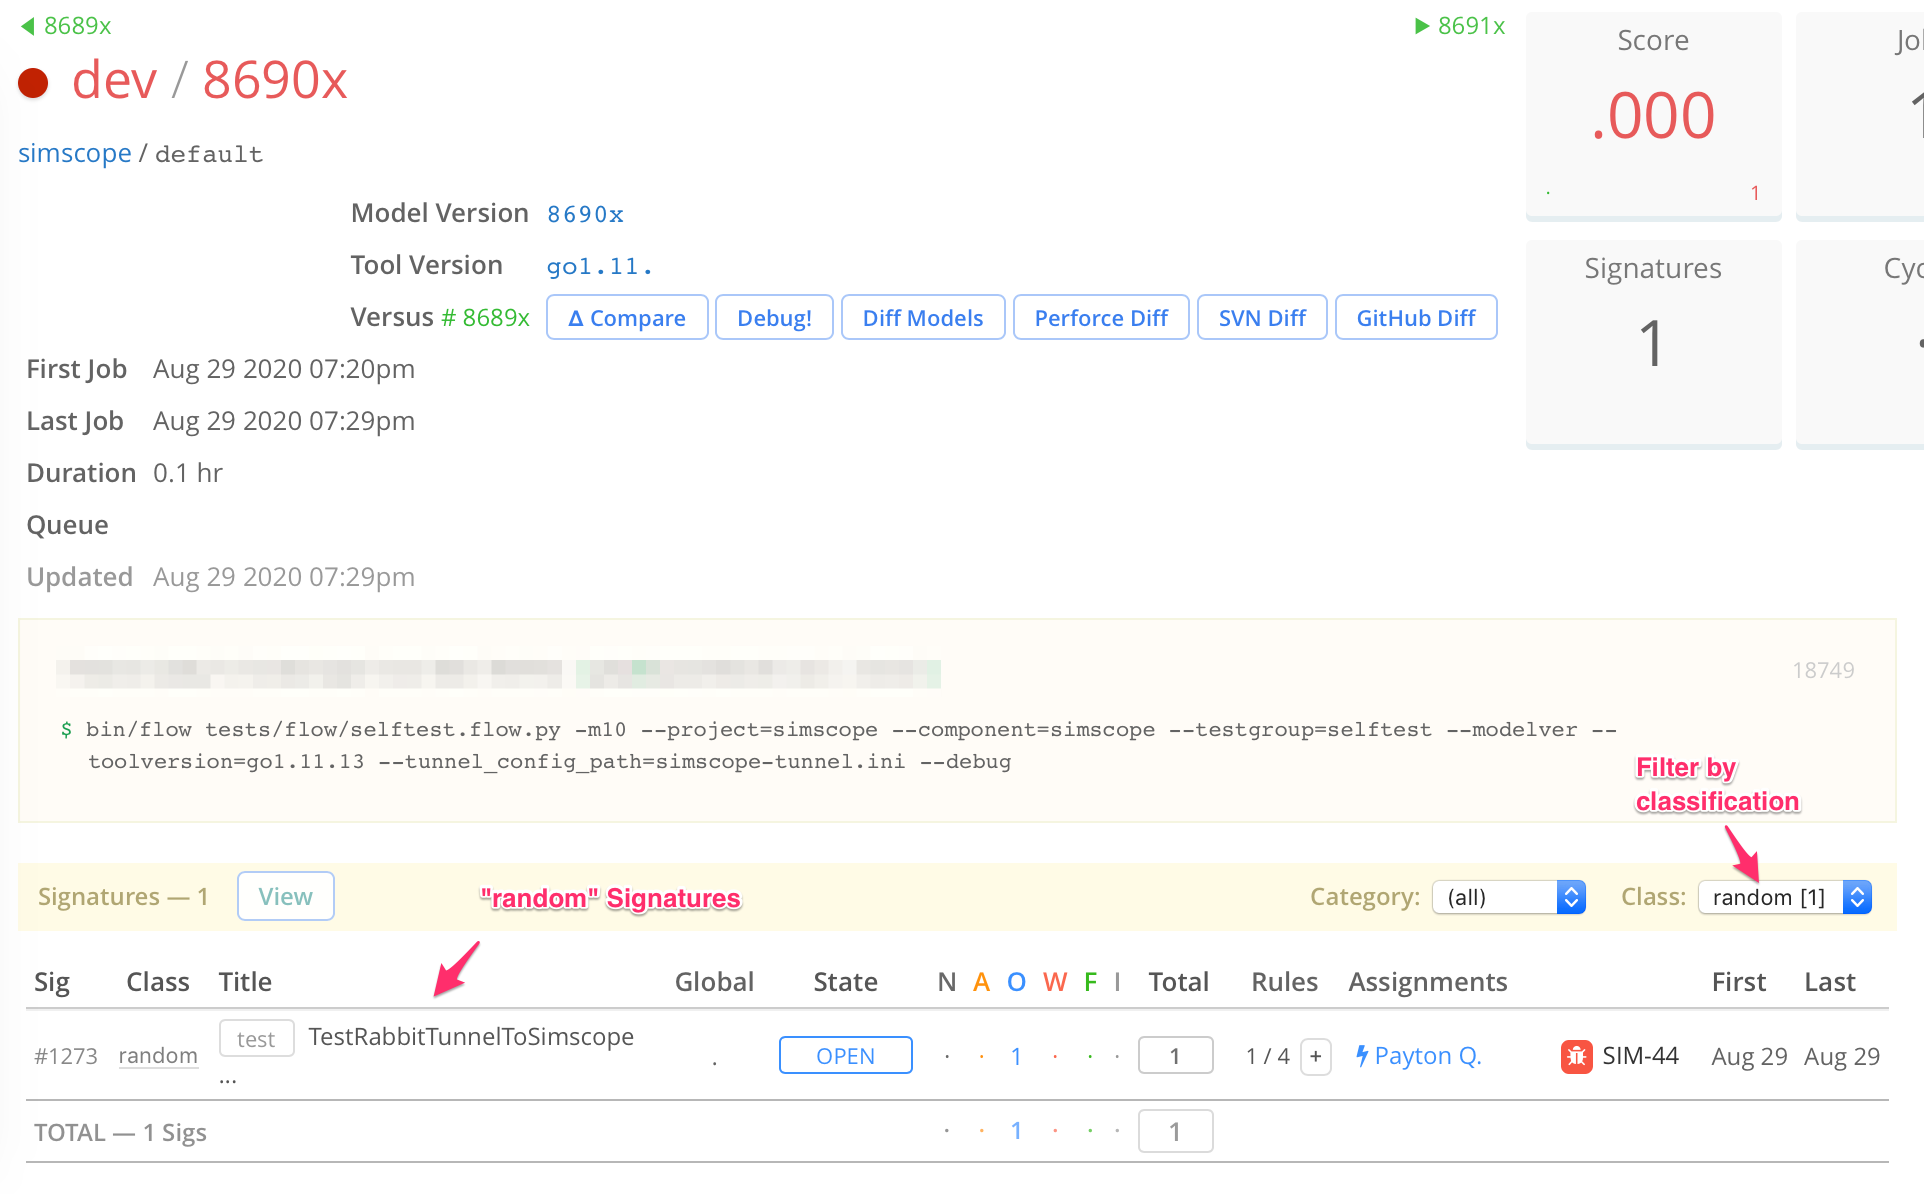Click the next build 8691x navigation arrow

[x=1462, y=22]
